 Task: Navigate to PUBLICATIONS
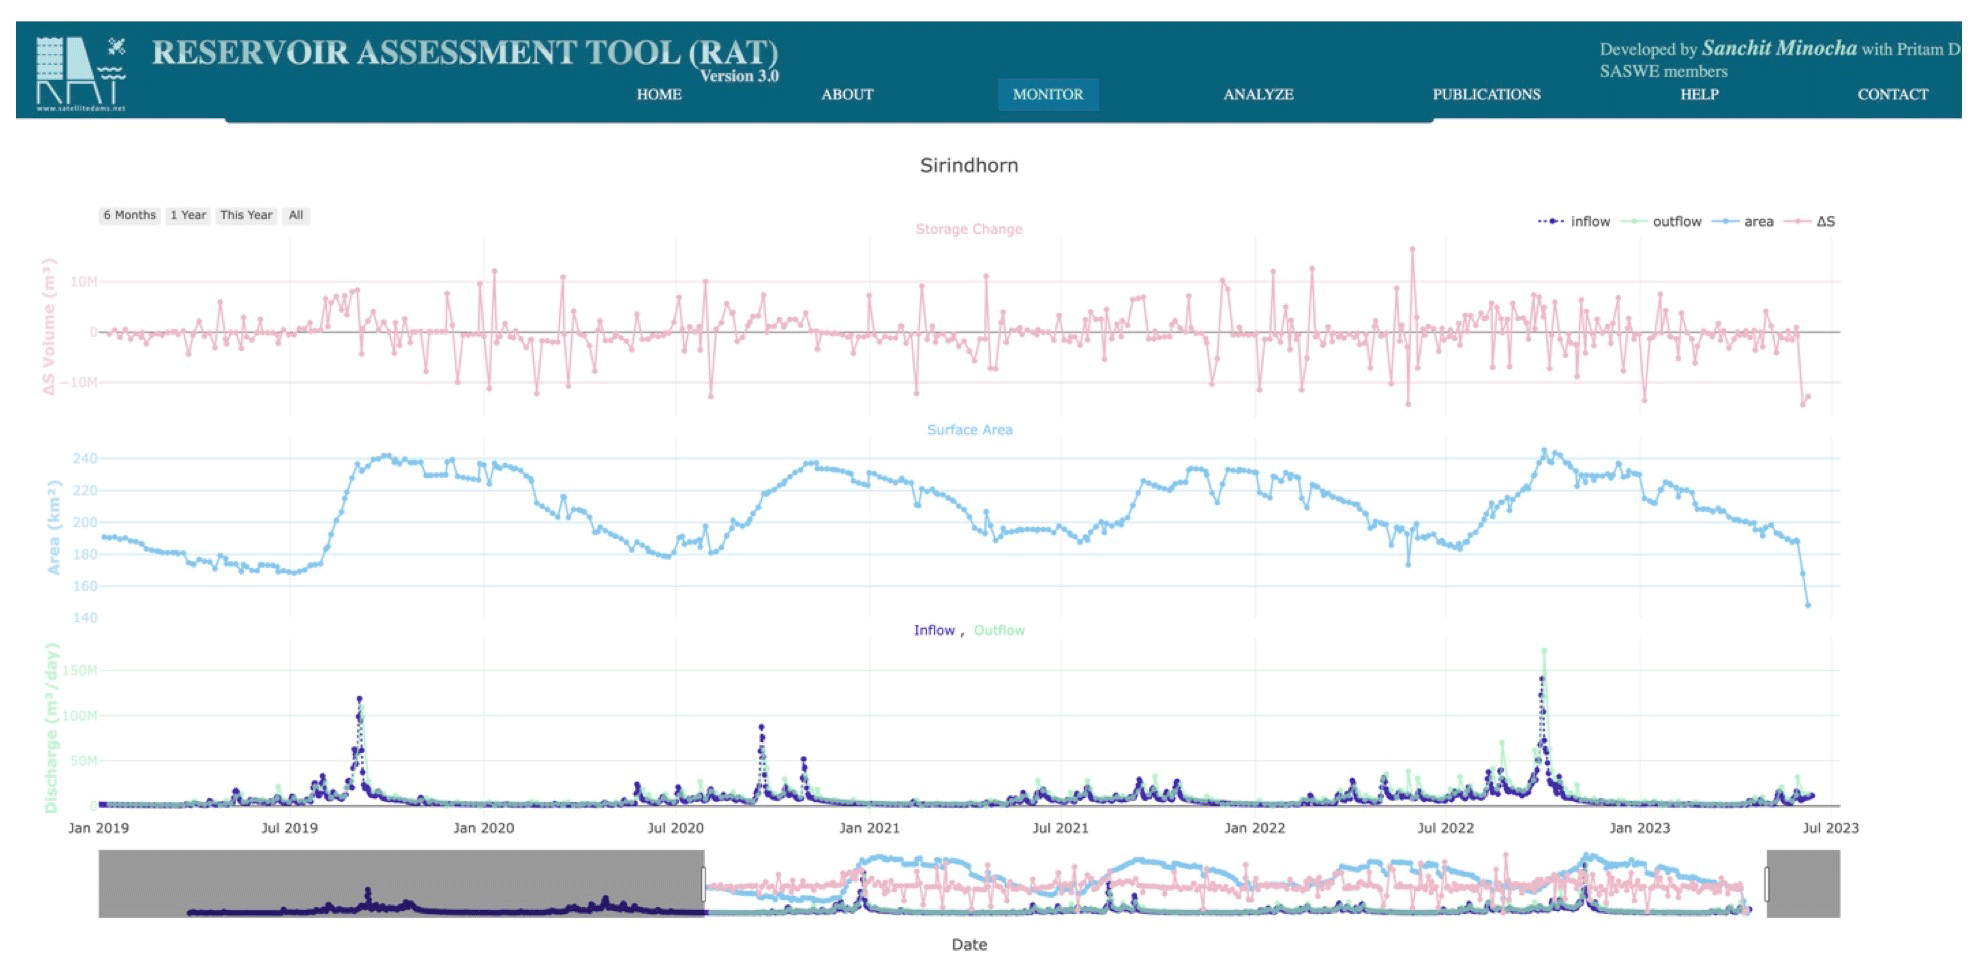coord(1486,95)
